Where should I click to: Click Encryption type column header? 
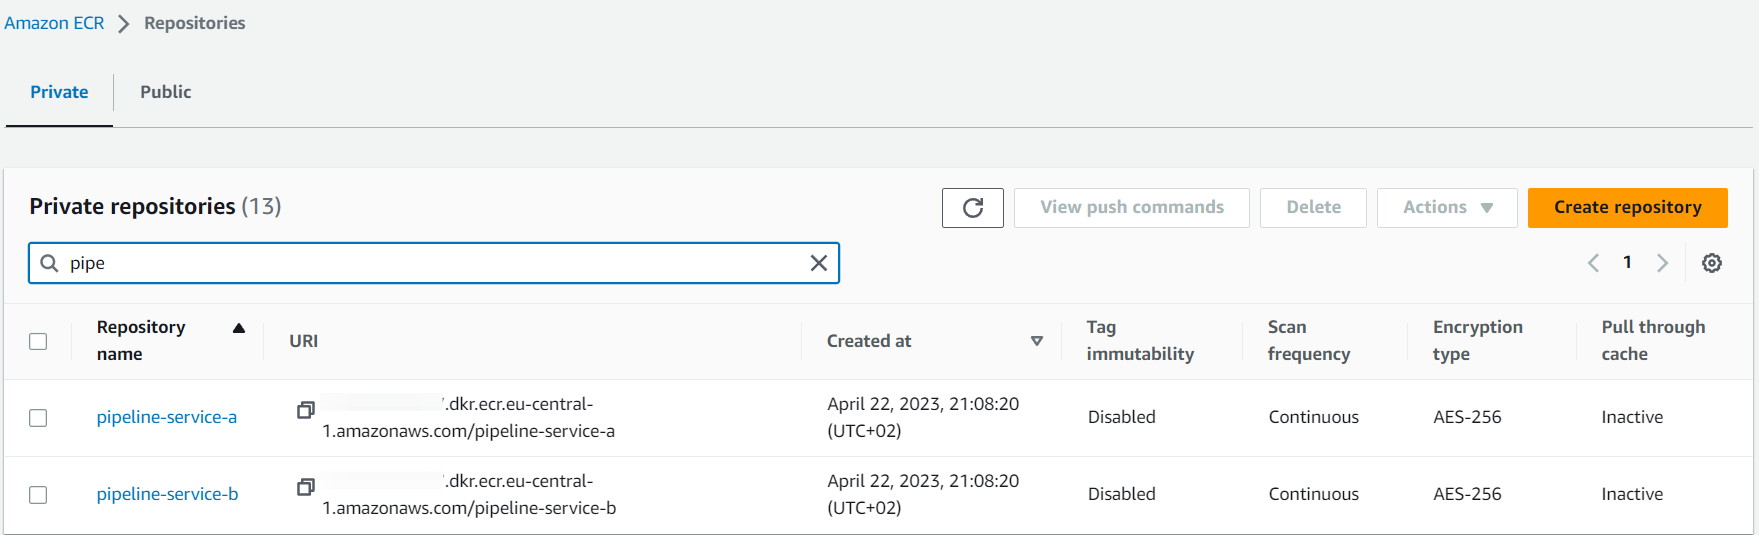tap(1478, 341)
